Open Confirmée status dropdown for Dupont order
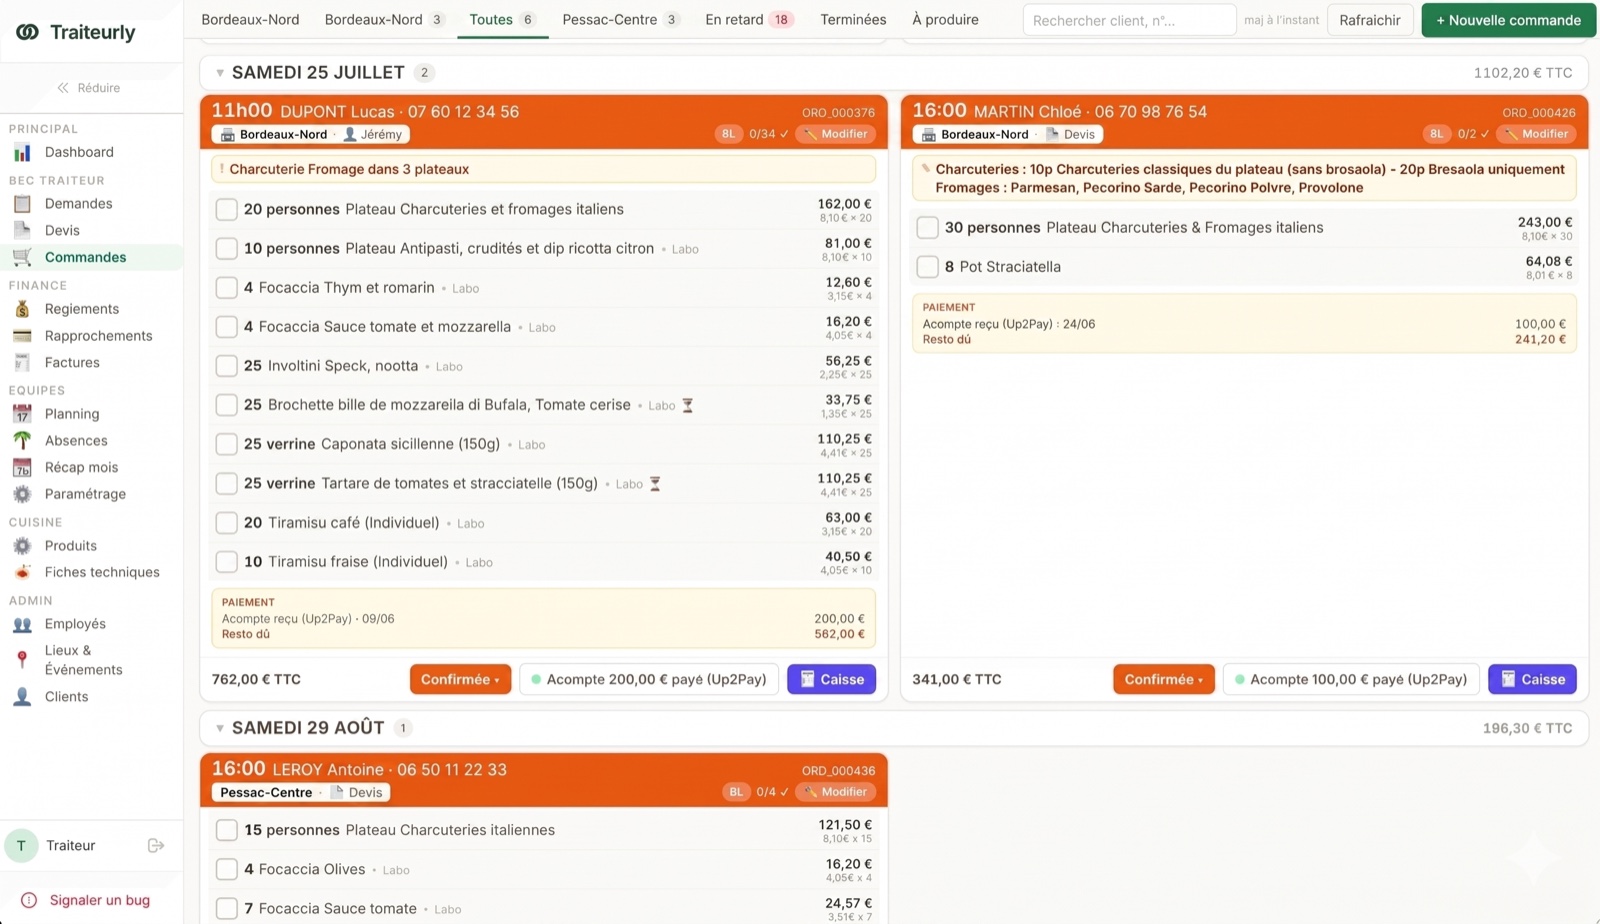 pyautogui.click(x=460, y=680)
